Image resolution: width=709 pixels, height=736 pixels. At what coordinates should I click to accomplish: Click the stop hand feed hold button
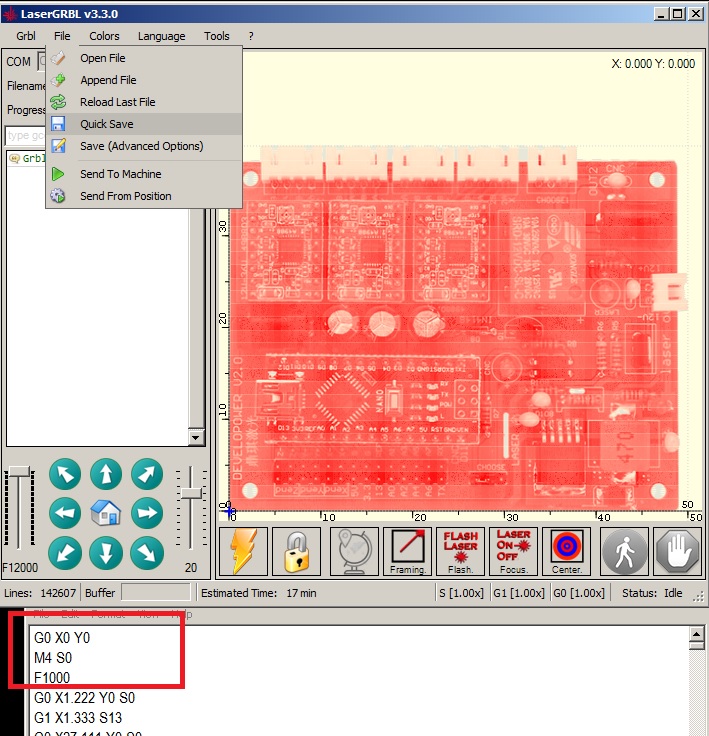click(678, 552)
